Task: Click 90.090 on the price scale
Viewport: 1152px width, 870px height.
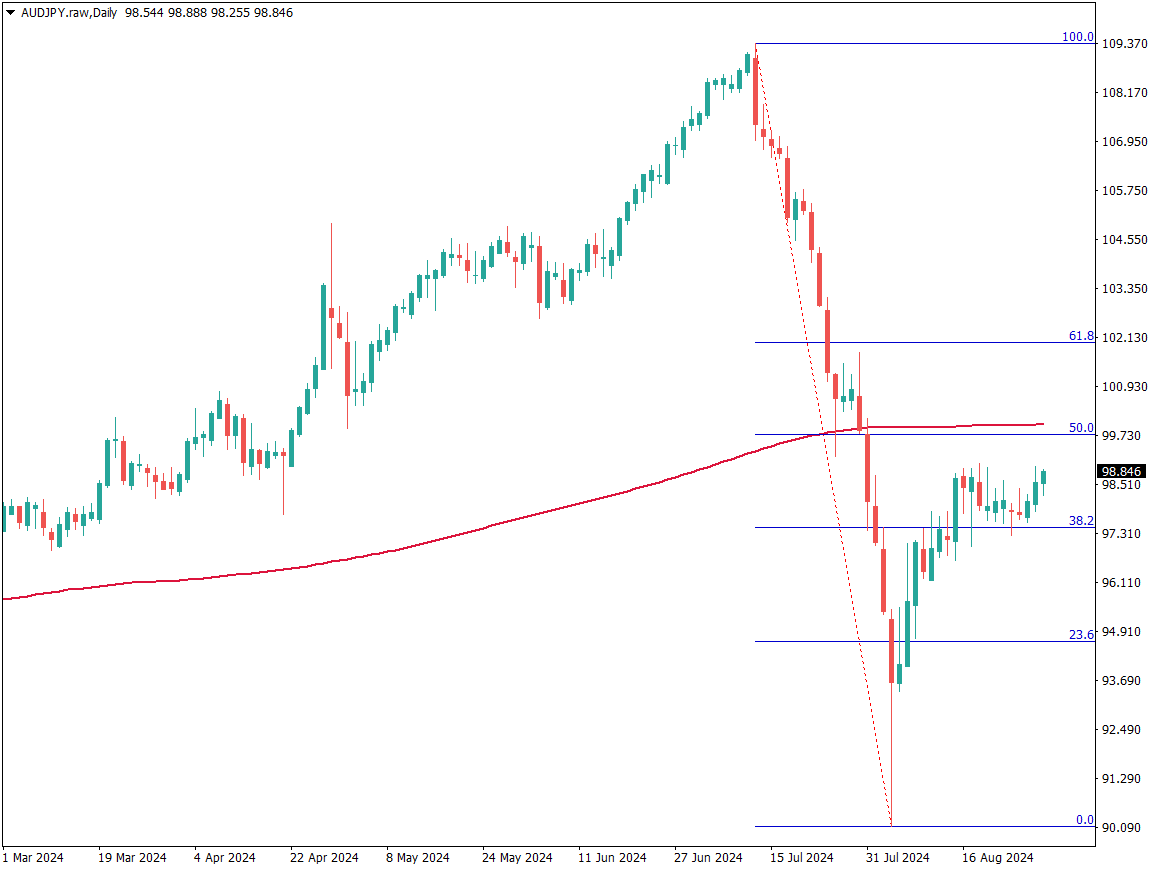Action: tap(1122, 828)
